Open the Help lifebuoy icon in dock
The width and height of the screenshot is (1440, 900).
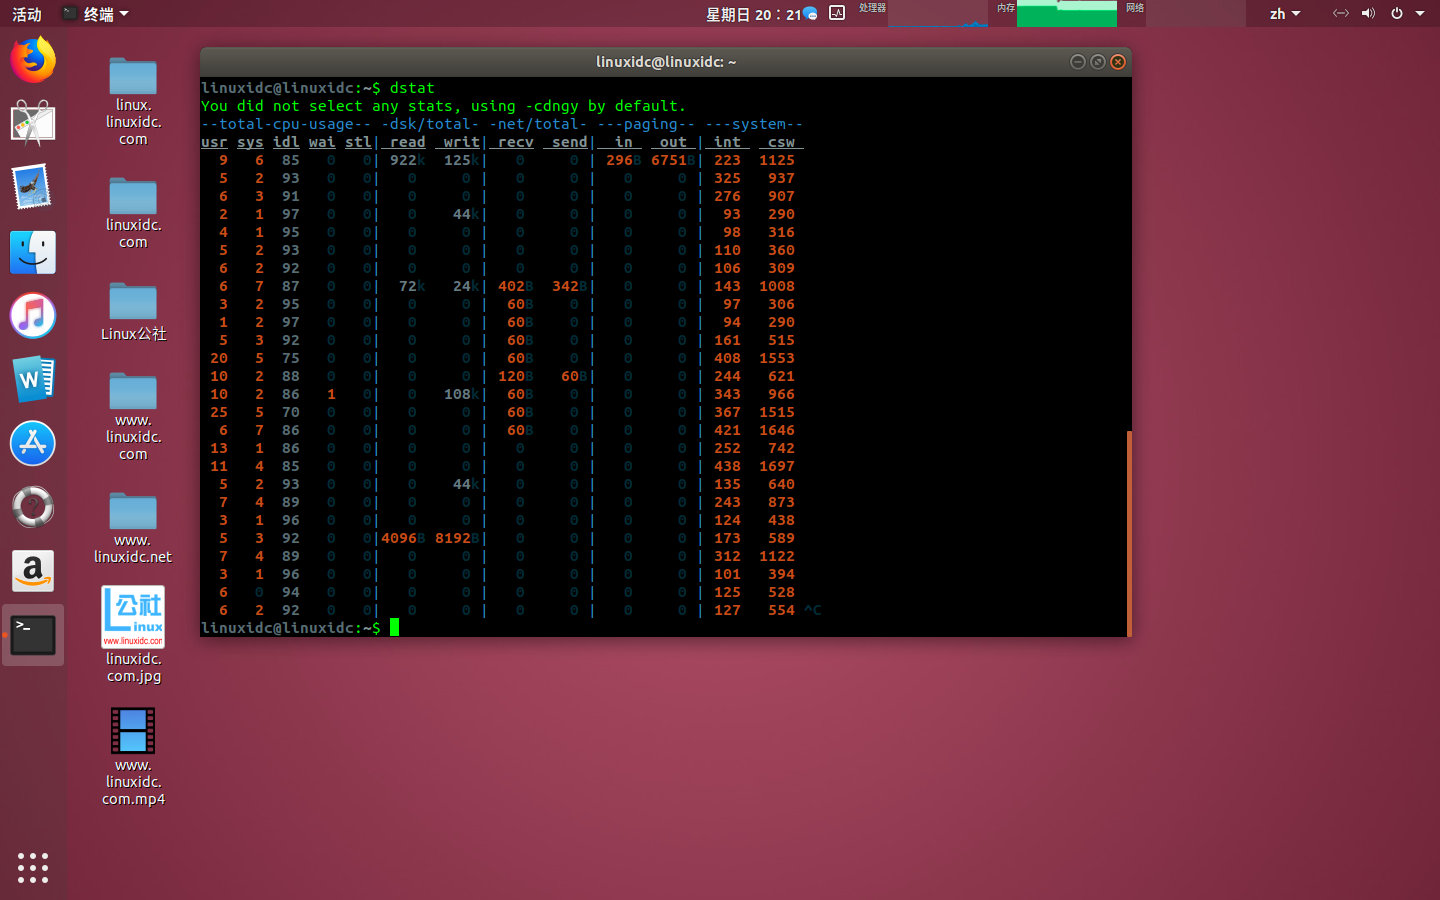click(x=33, y=507)
